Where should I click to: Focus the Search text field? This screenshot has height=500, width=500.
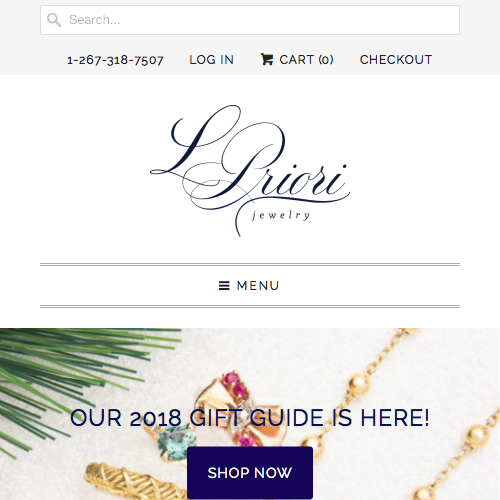[250, 20]
